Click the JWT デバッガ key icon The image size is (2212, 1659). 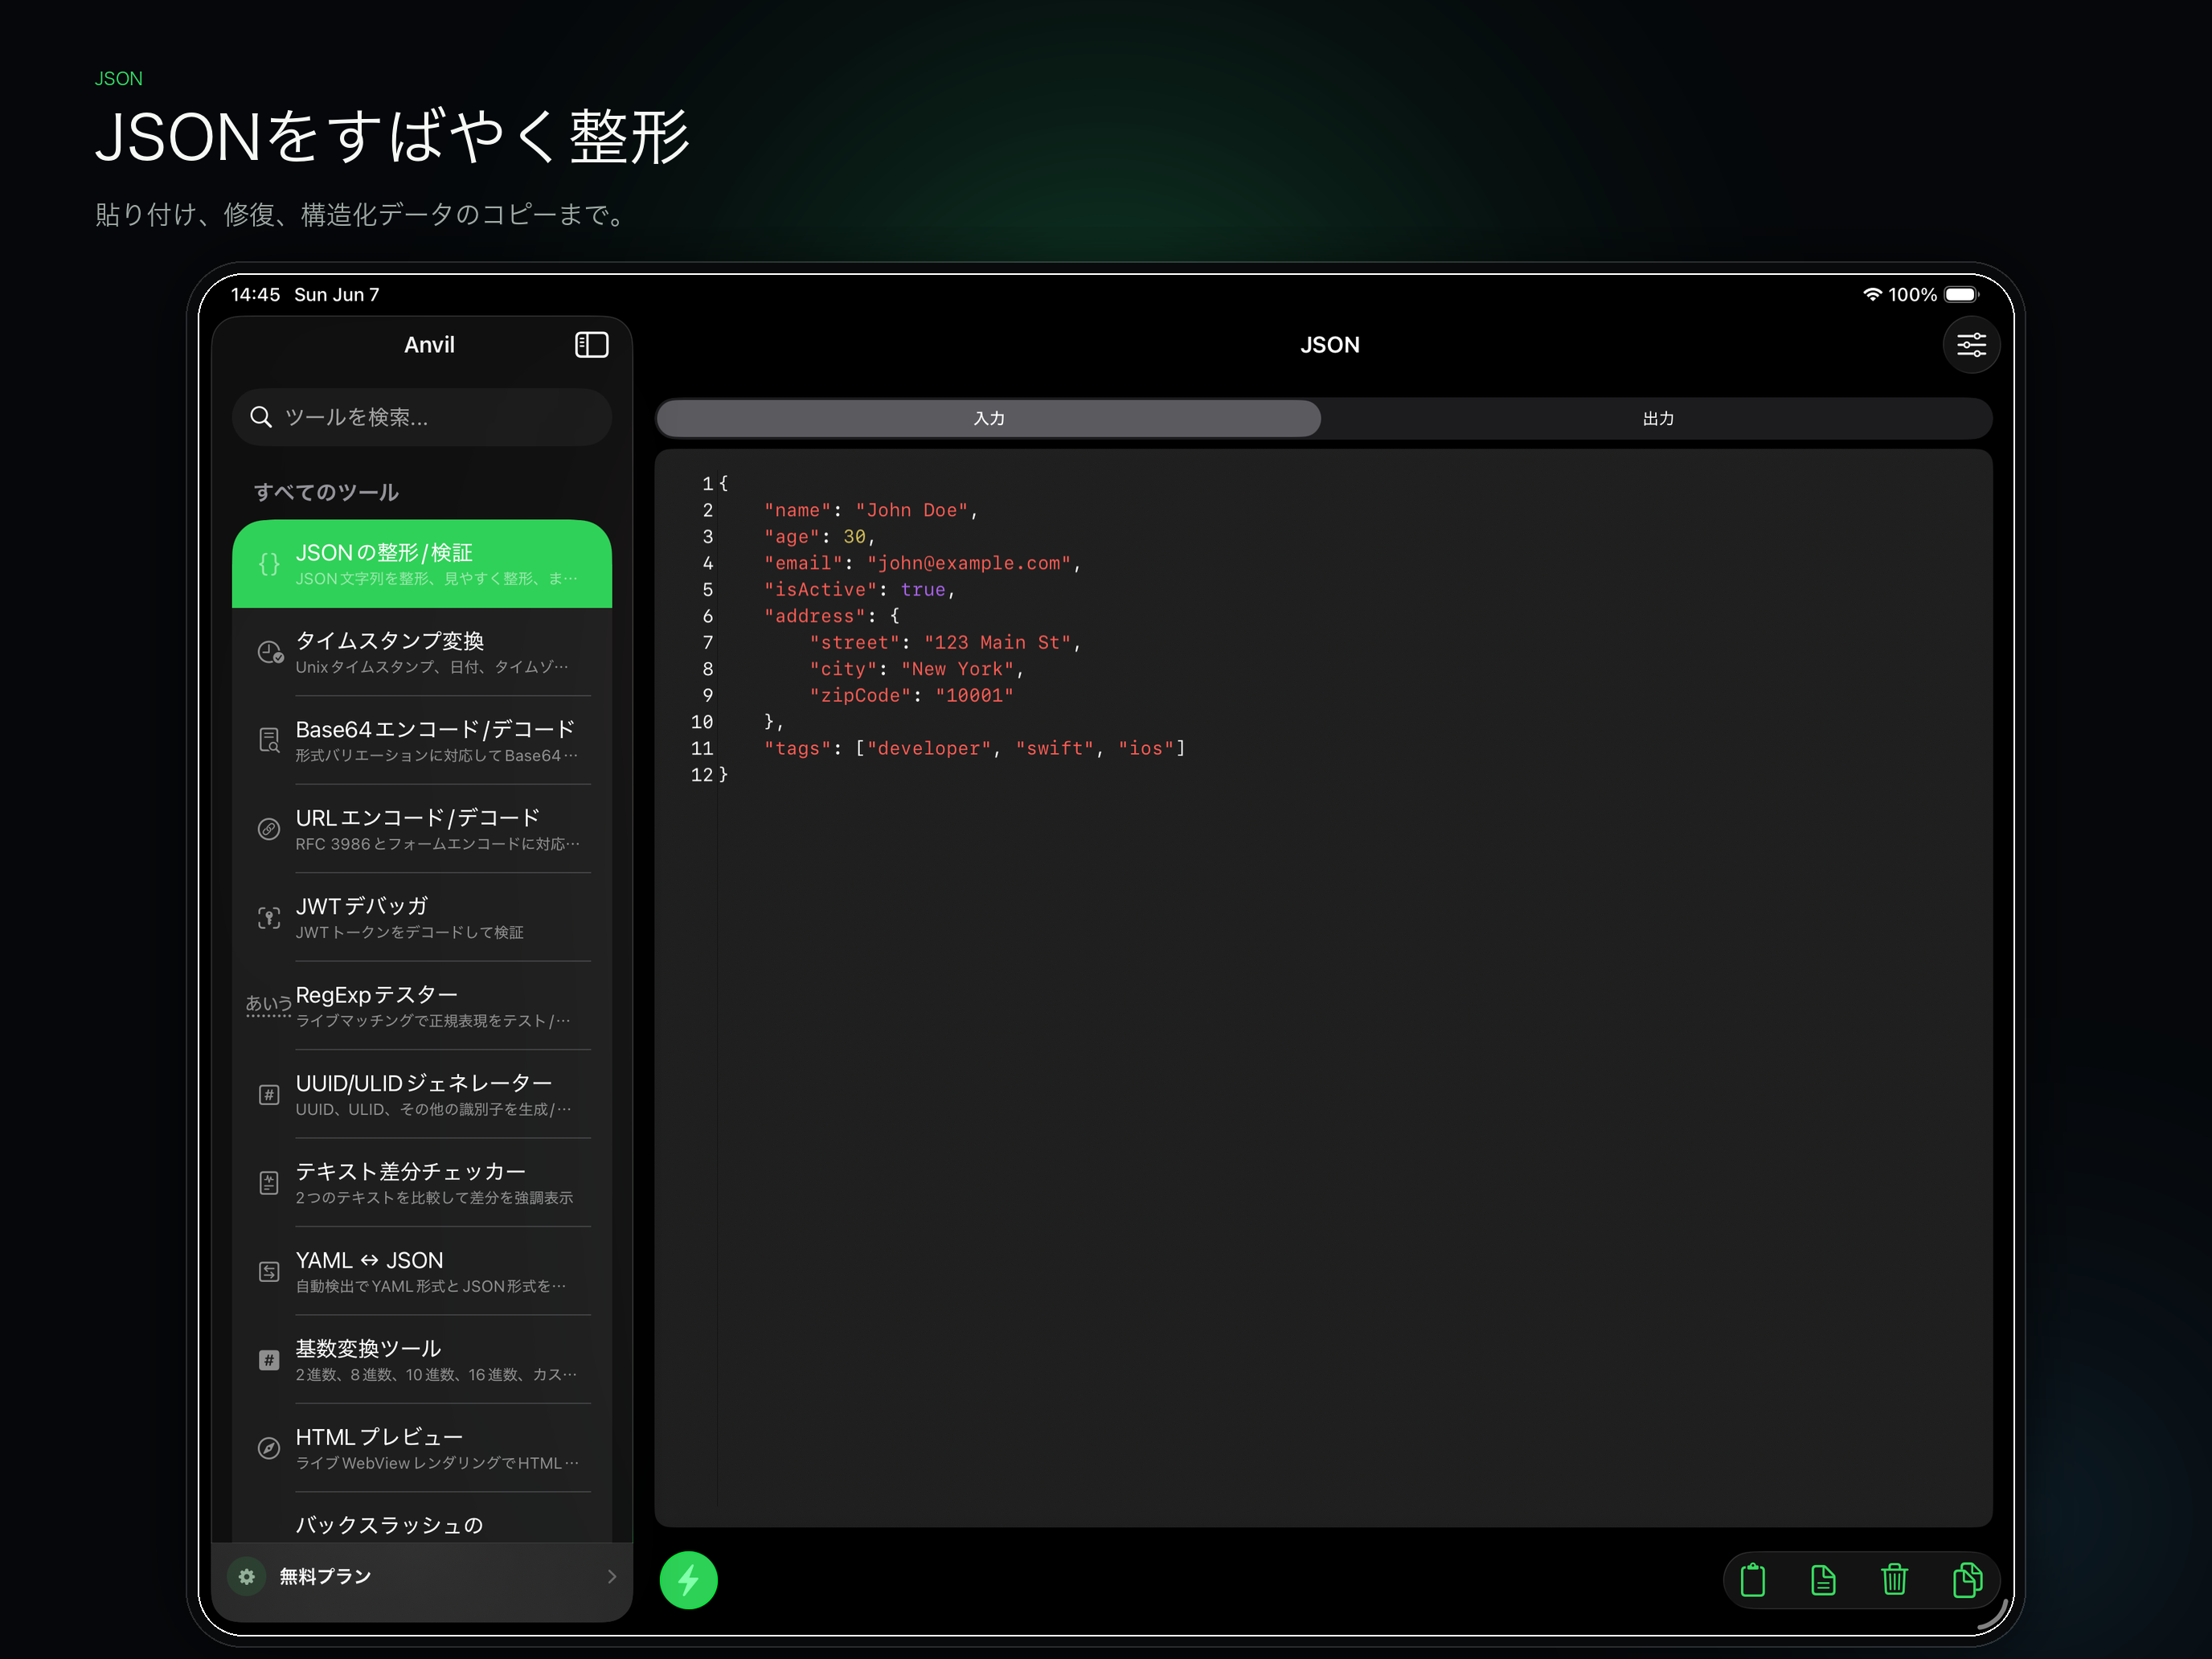(x=269, y=918)
